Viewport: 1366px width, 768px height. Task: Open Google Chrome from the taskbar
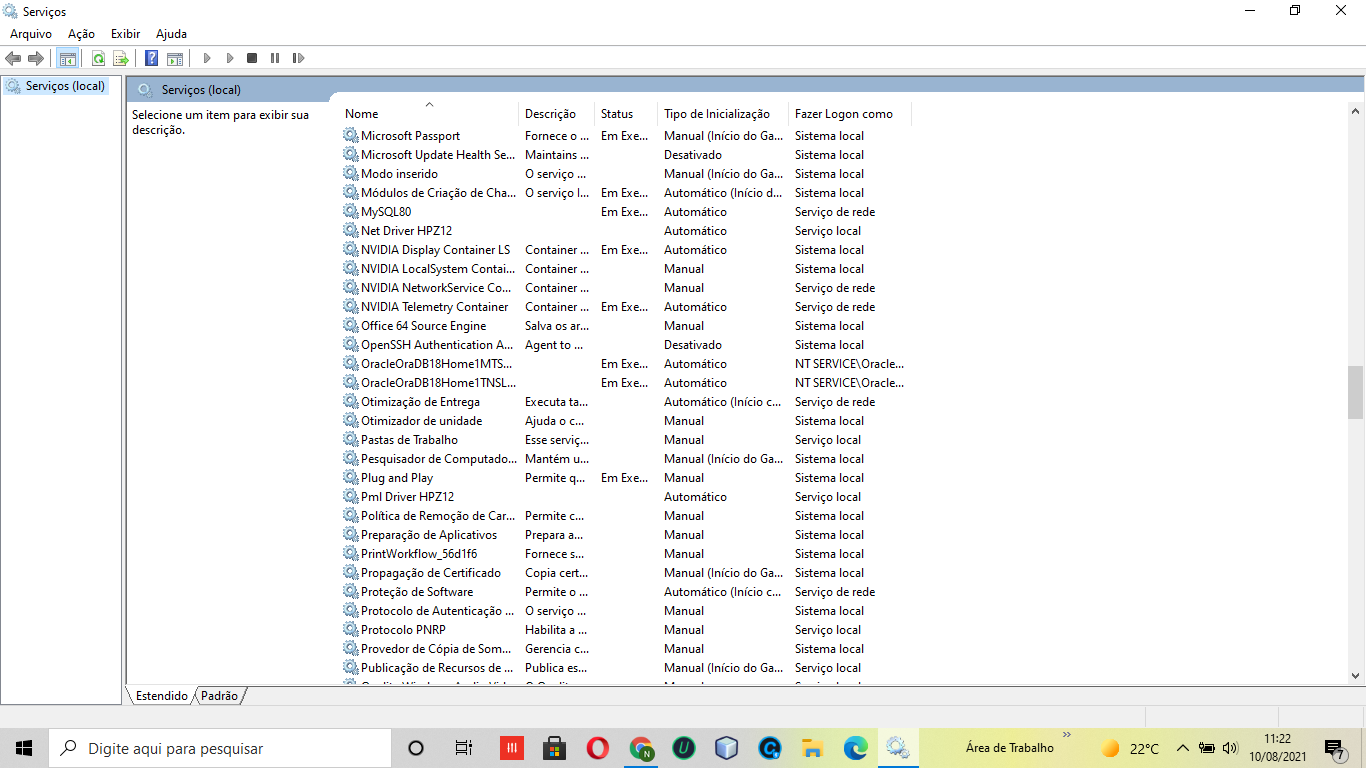pyautogui.click(x=641, y=748)
